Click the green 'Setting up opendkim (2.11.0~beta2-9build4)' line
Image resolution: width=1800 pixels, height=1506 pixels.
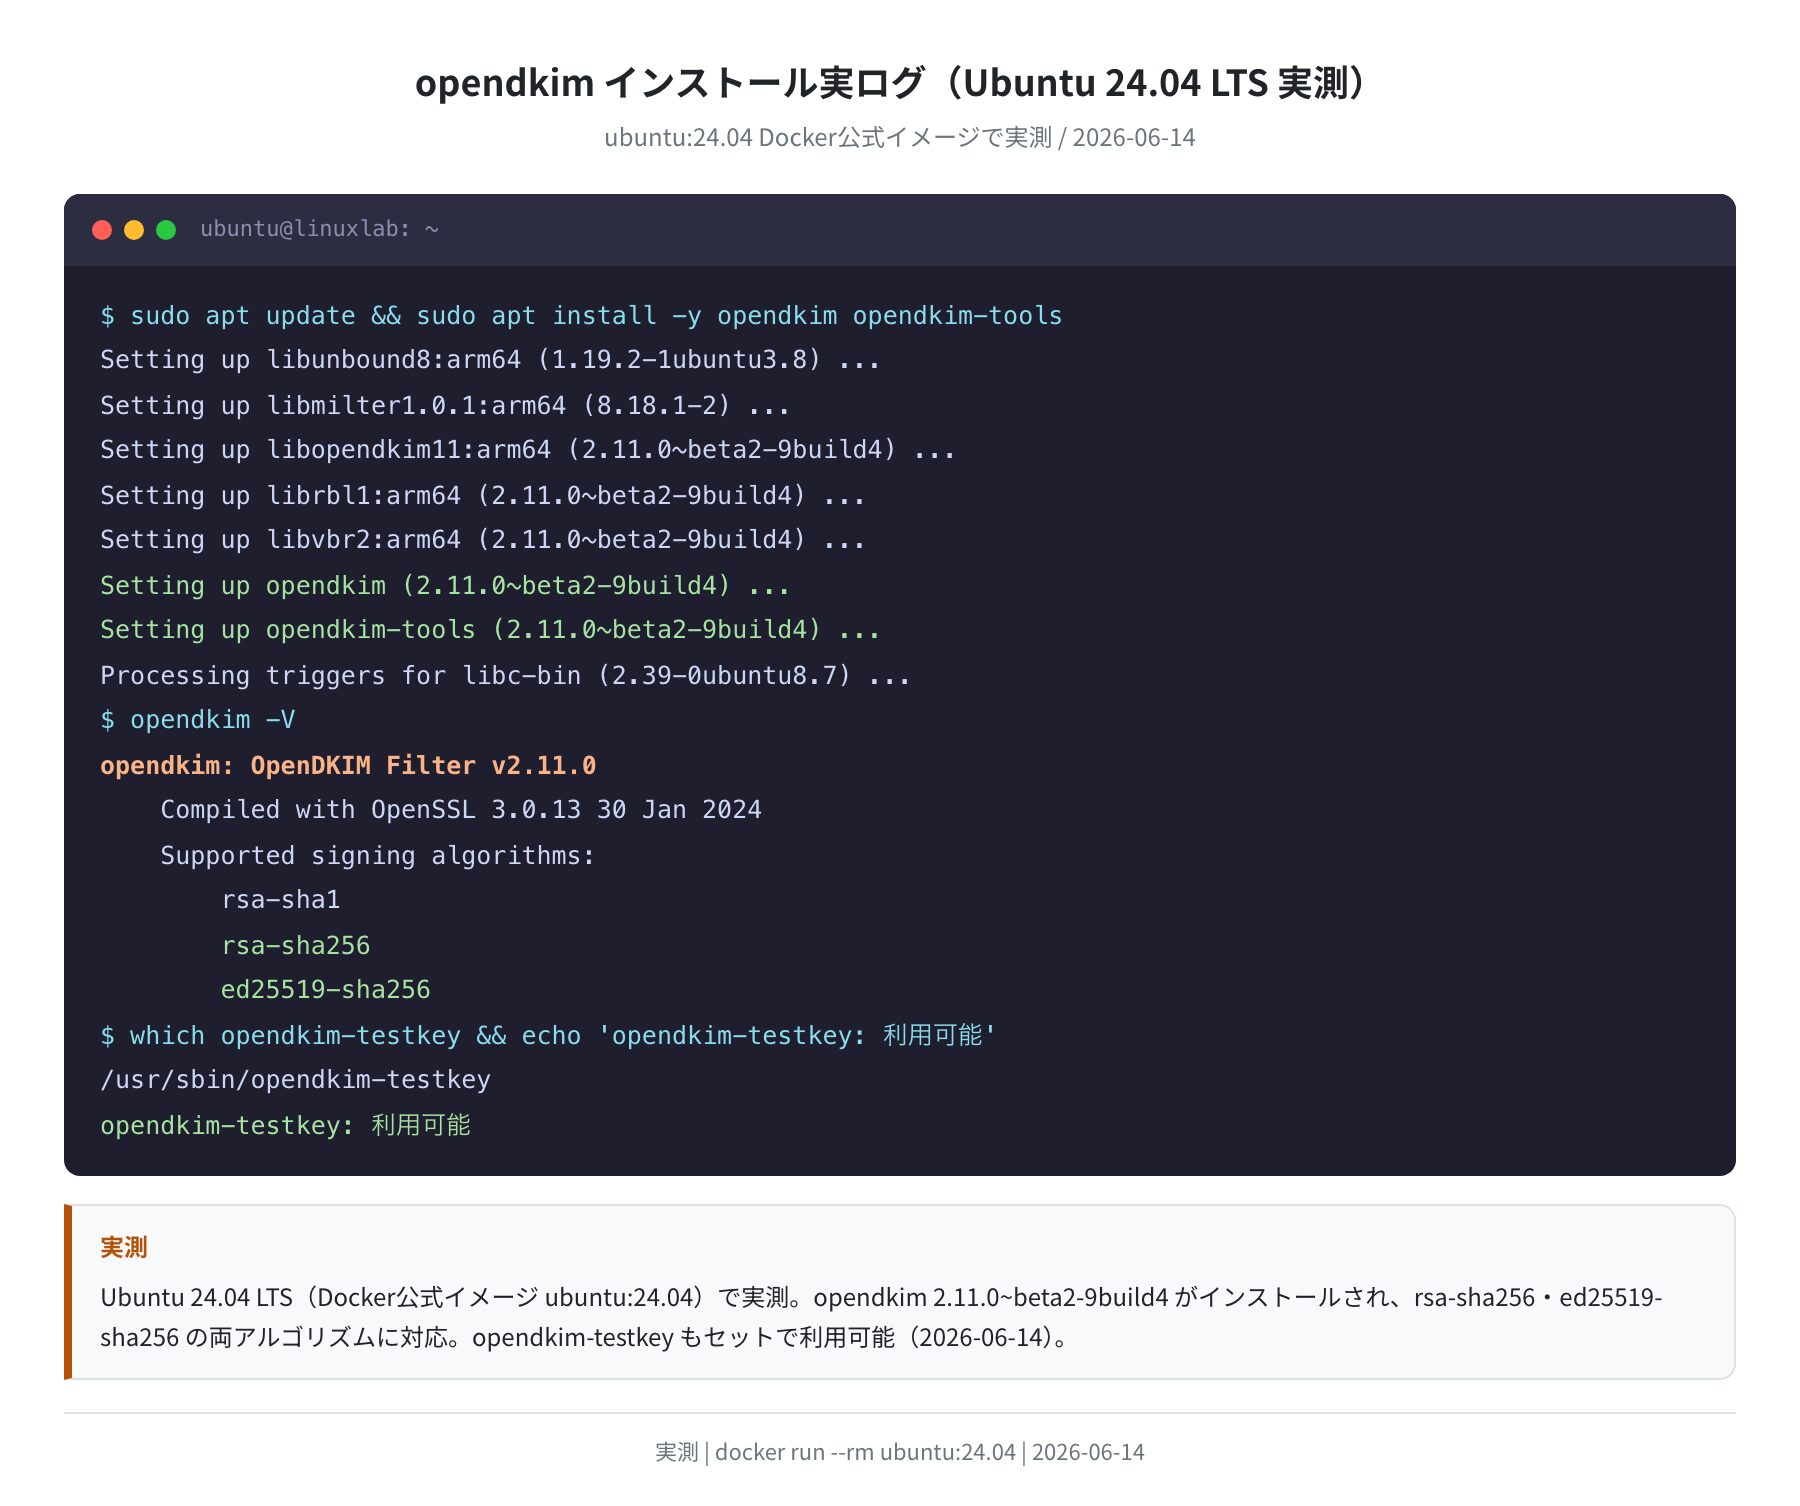(445, 585)
